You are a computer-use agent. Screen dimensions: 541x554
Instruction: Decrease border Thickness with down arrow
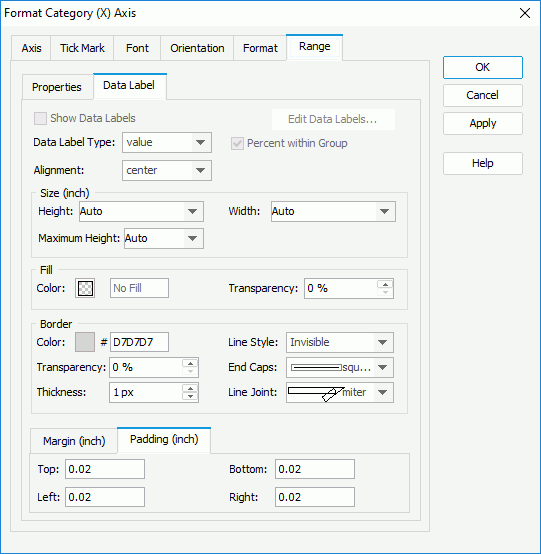coord(190,396)
